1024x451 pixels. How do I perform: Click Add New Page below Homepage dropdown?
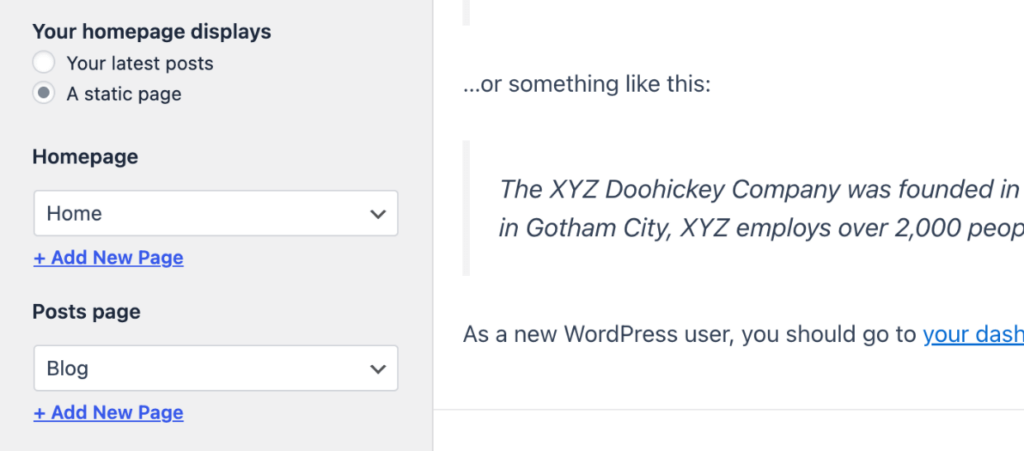point(108,258)
